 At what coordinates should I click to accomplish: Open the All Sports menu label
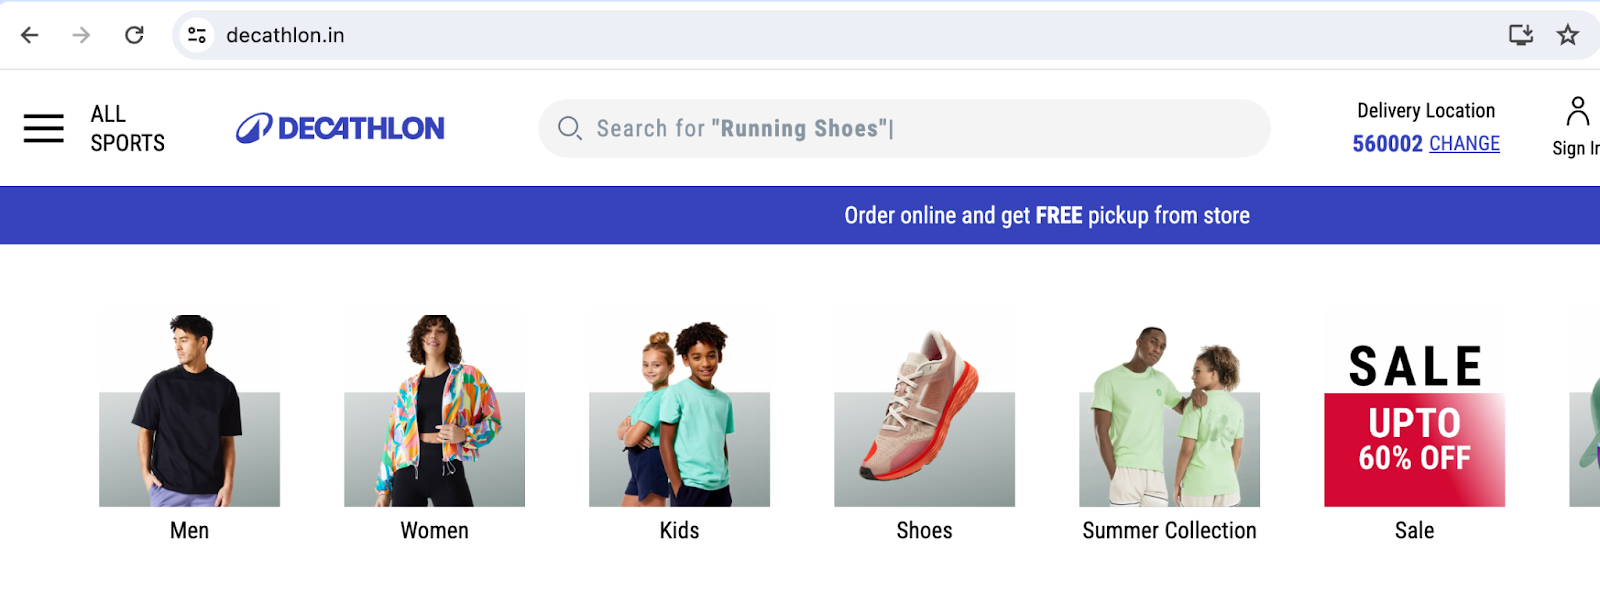coord(127,128)
